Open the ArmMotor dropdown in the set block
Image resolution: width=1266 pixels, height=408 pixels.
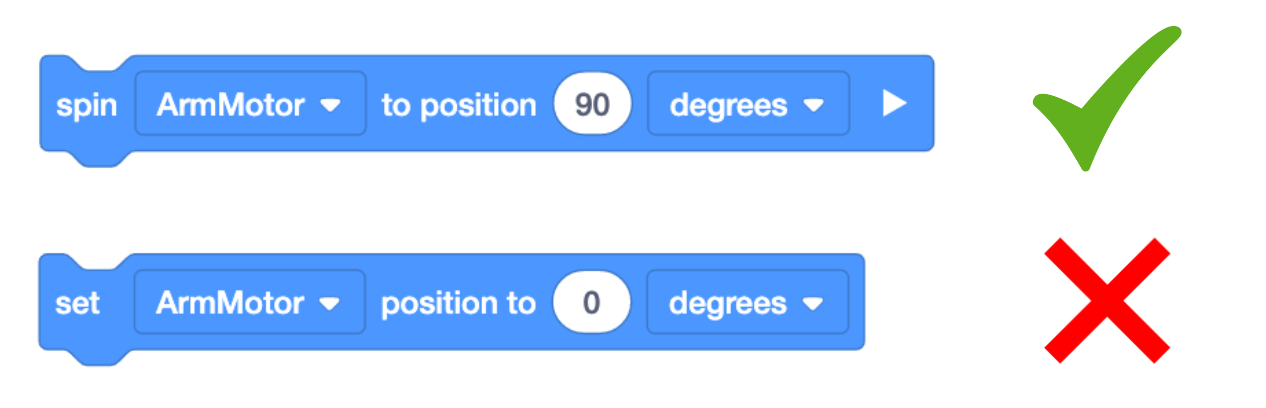(x=250, y=302)
